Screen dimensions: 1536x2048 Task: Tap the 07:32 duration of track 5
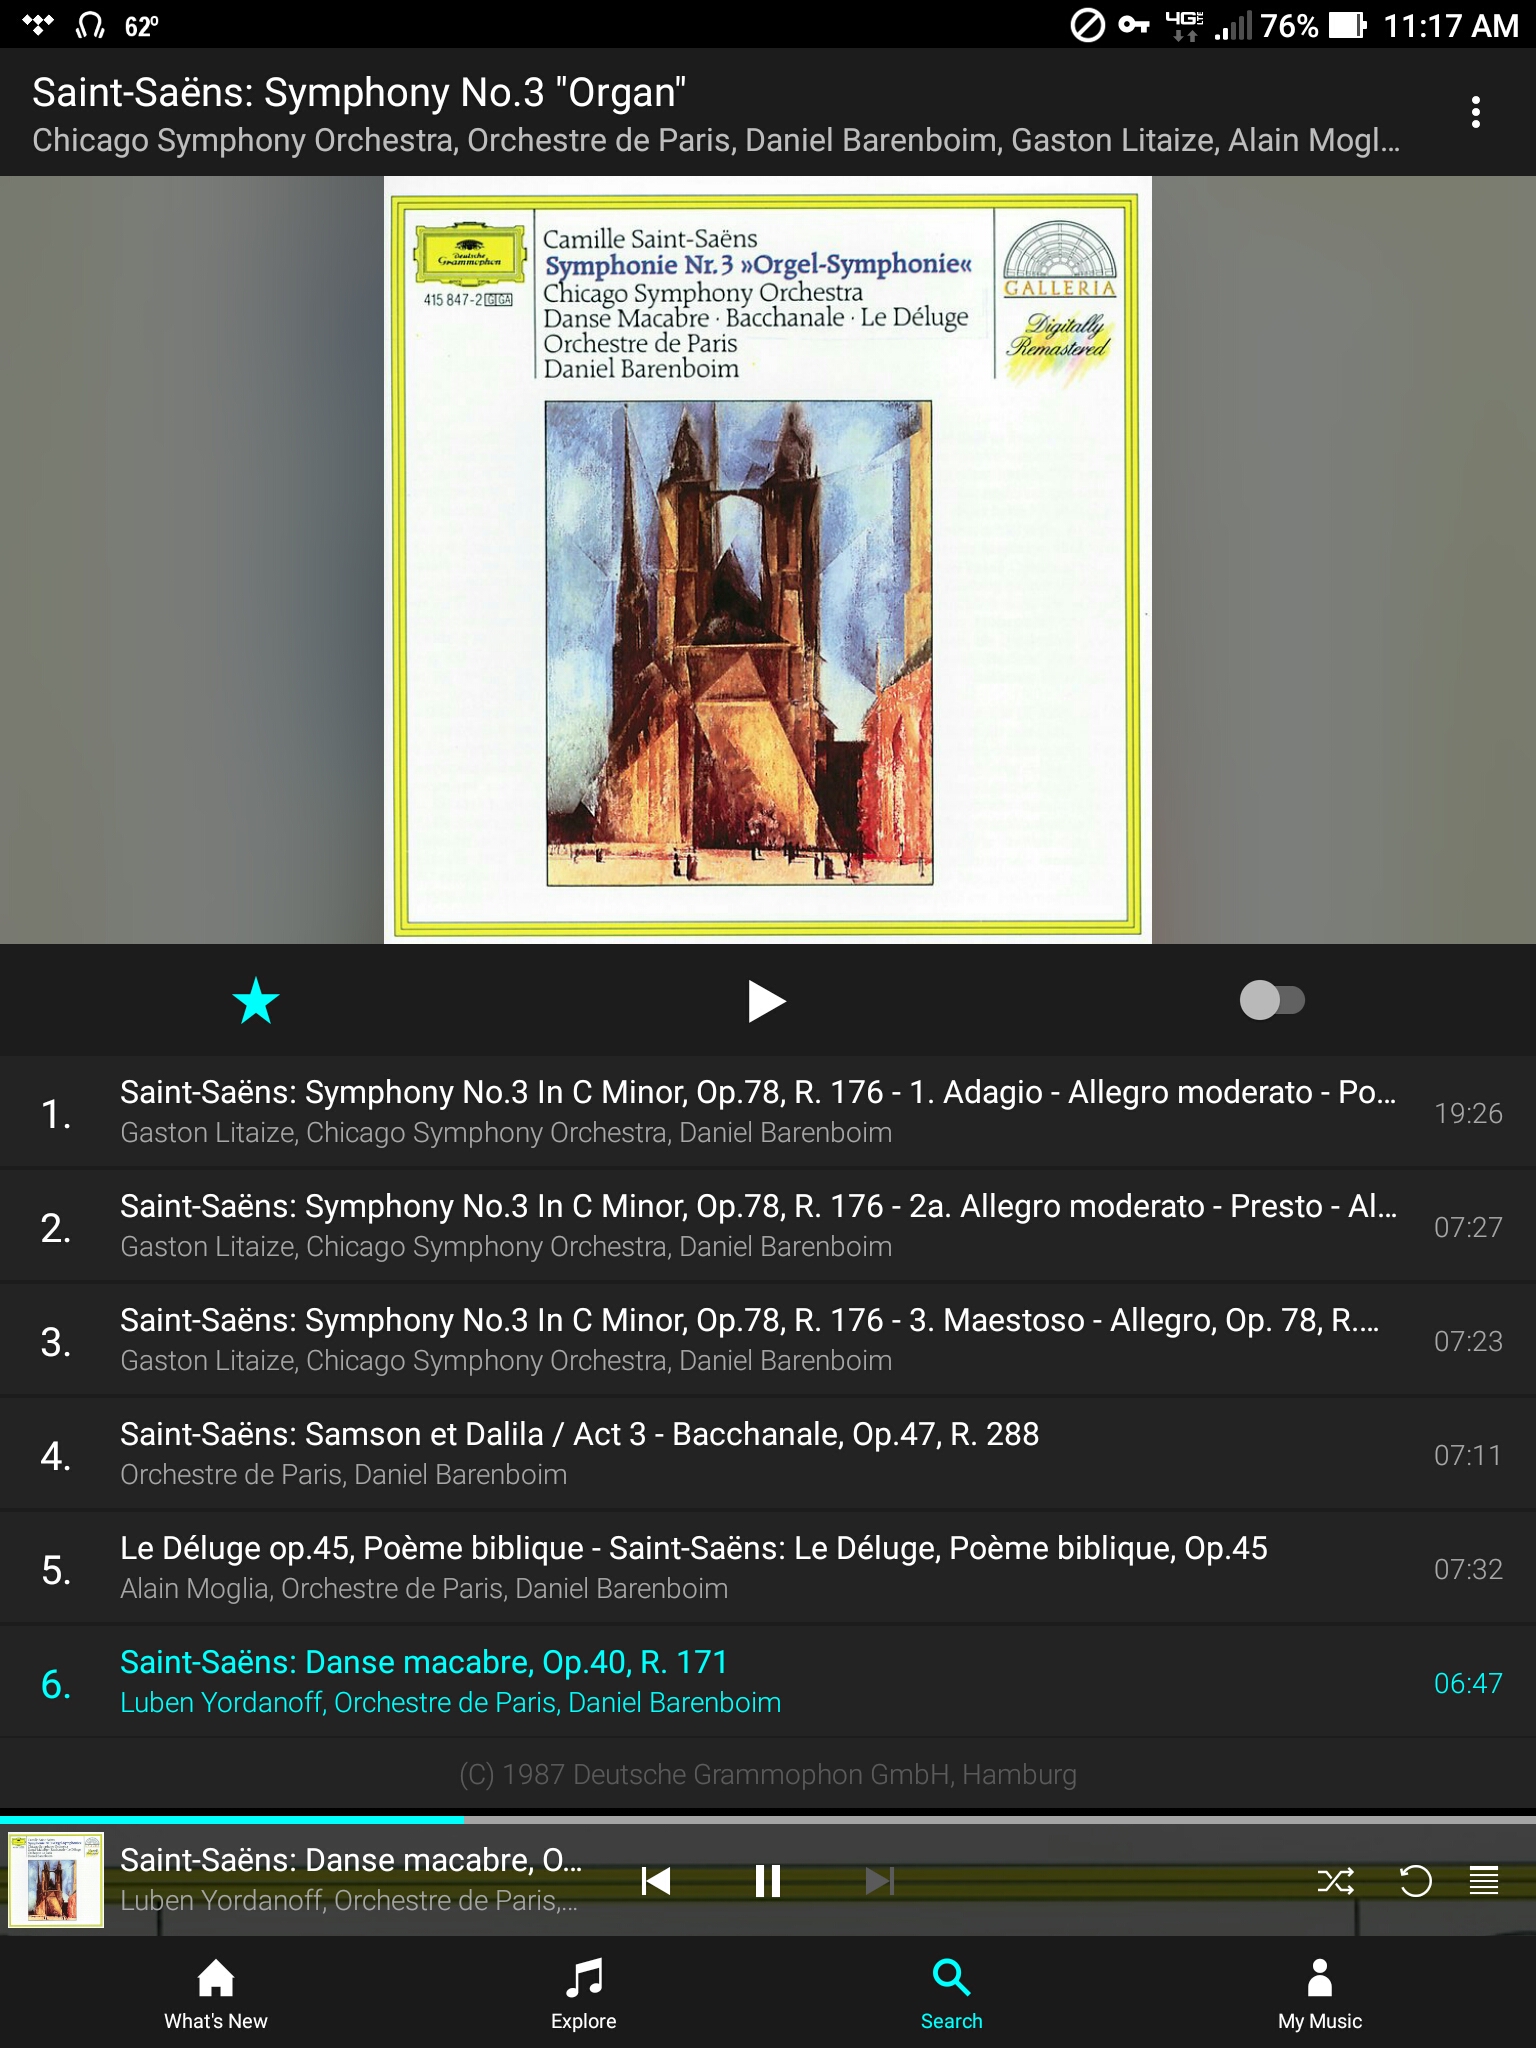pyautogui.click(x=1468, y=1569)
